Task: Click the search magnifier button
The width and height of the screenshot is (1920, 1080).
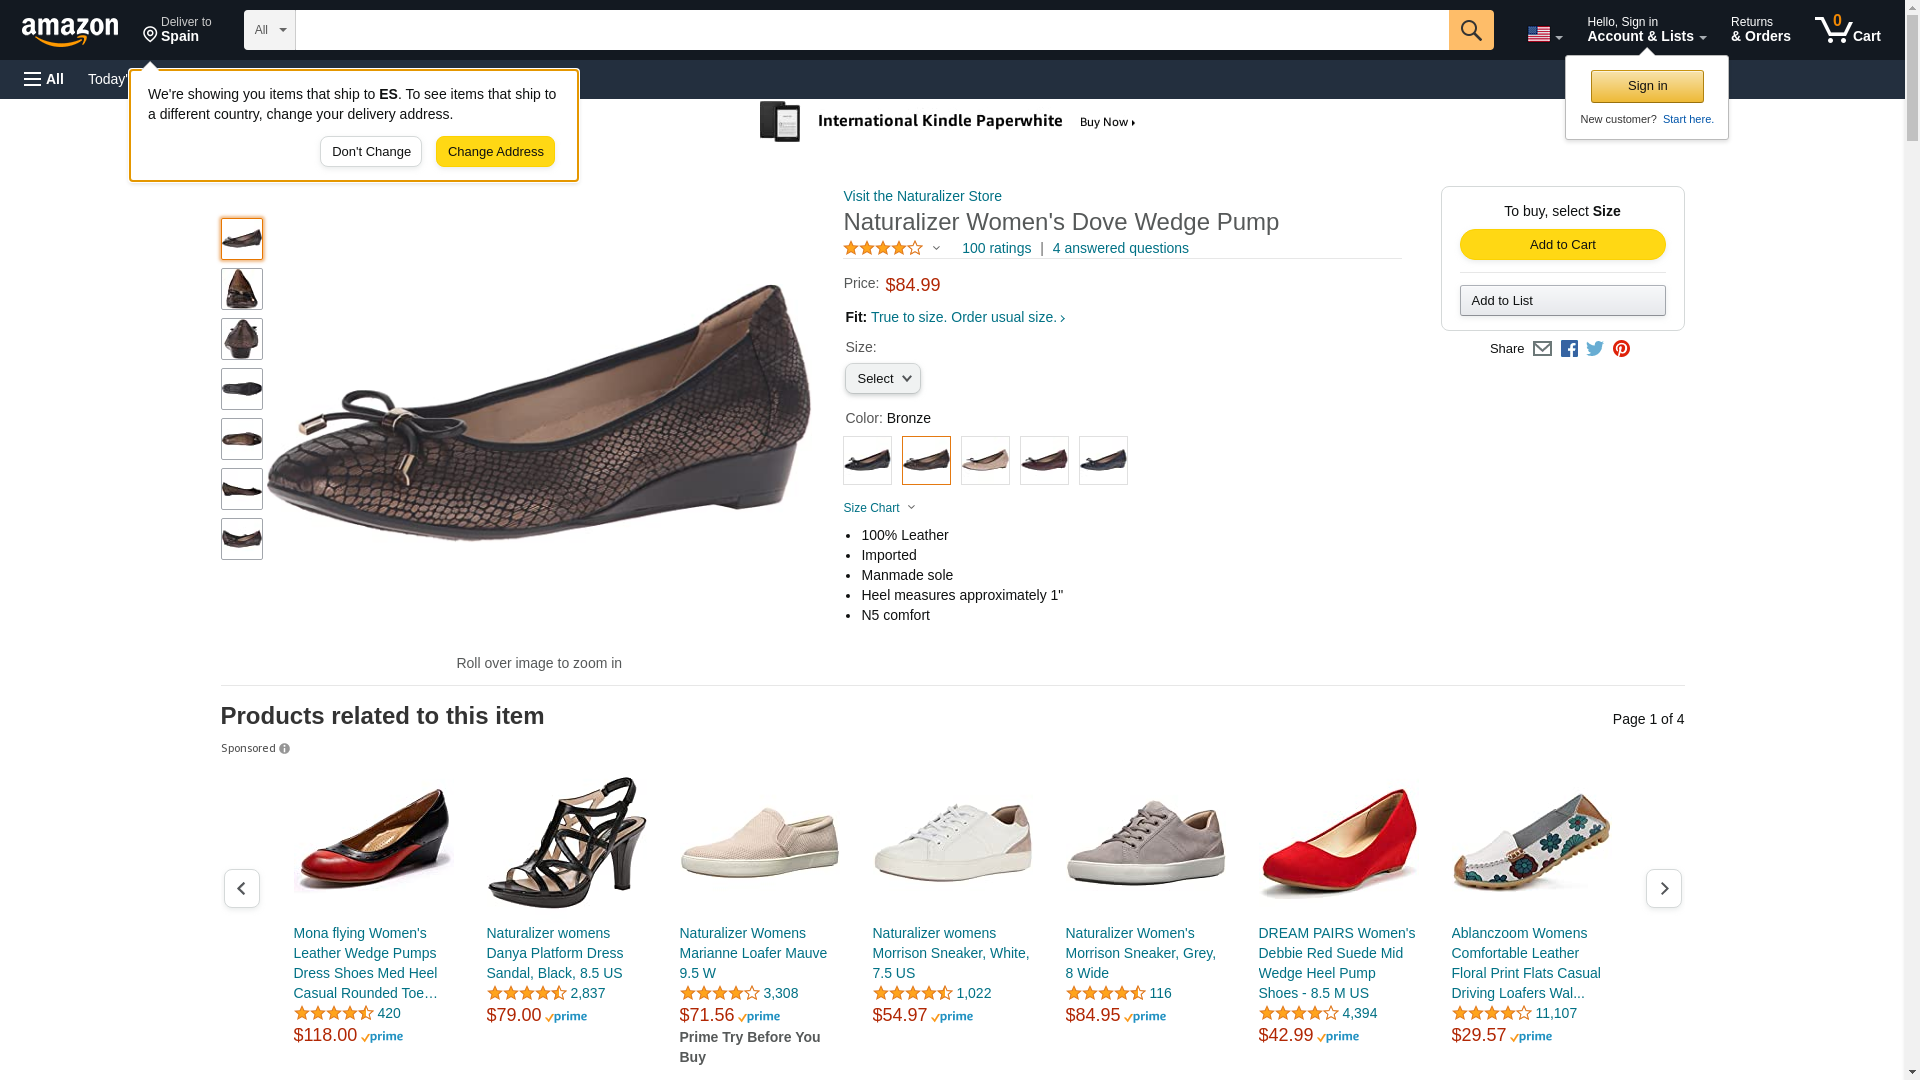Action: coord(1470,30)
